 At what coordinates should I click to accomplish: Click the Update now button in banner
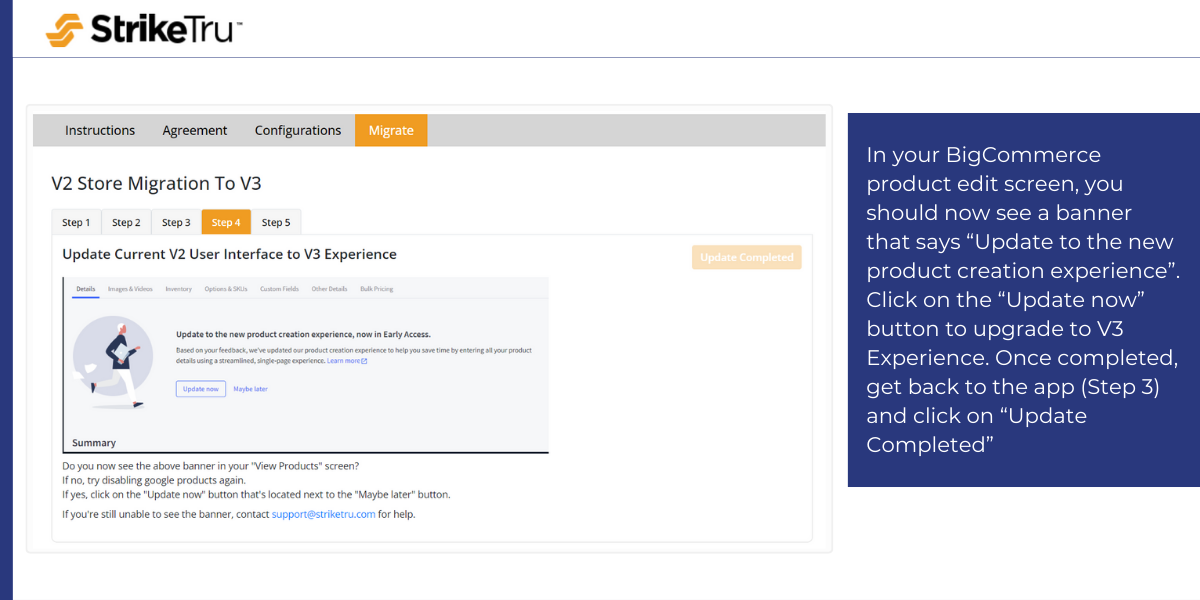click(x=200, y=389)
